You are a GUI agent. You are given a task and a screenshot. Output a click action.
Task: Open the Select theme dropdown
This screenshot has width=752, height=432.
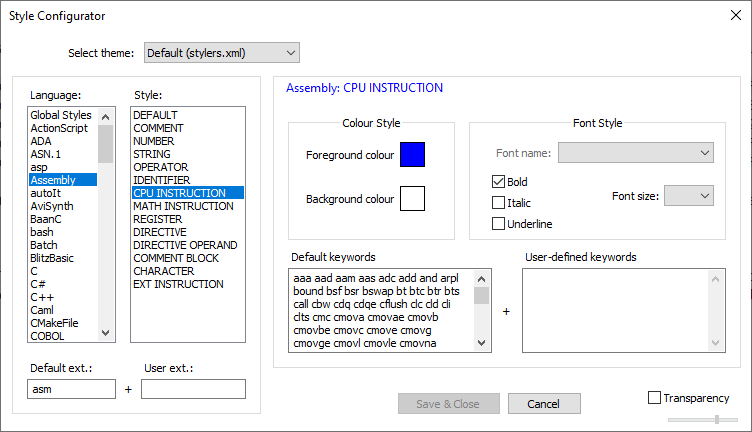click(x=222, y=53)
